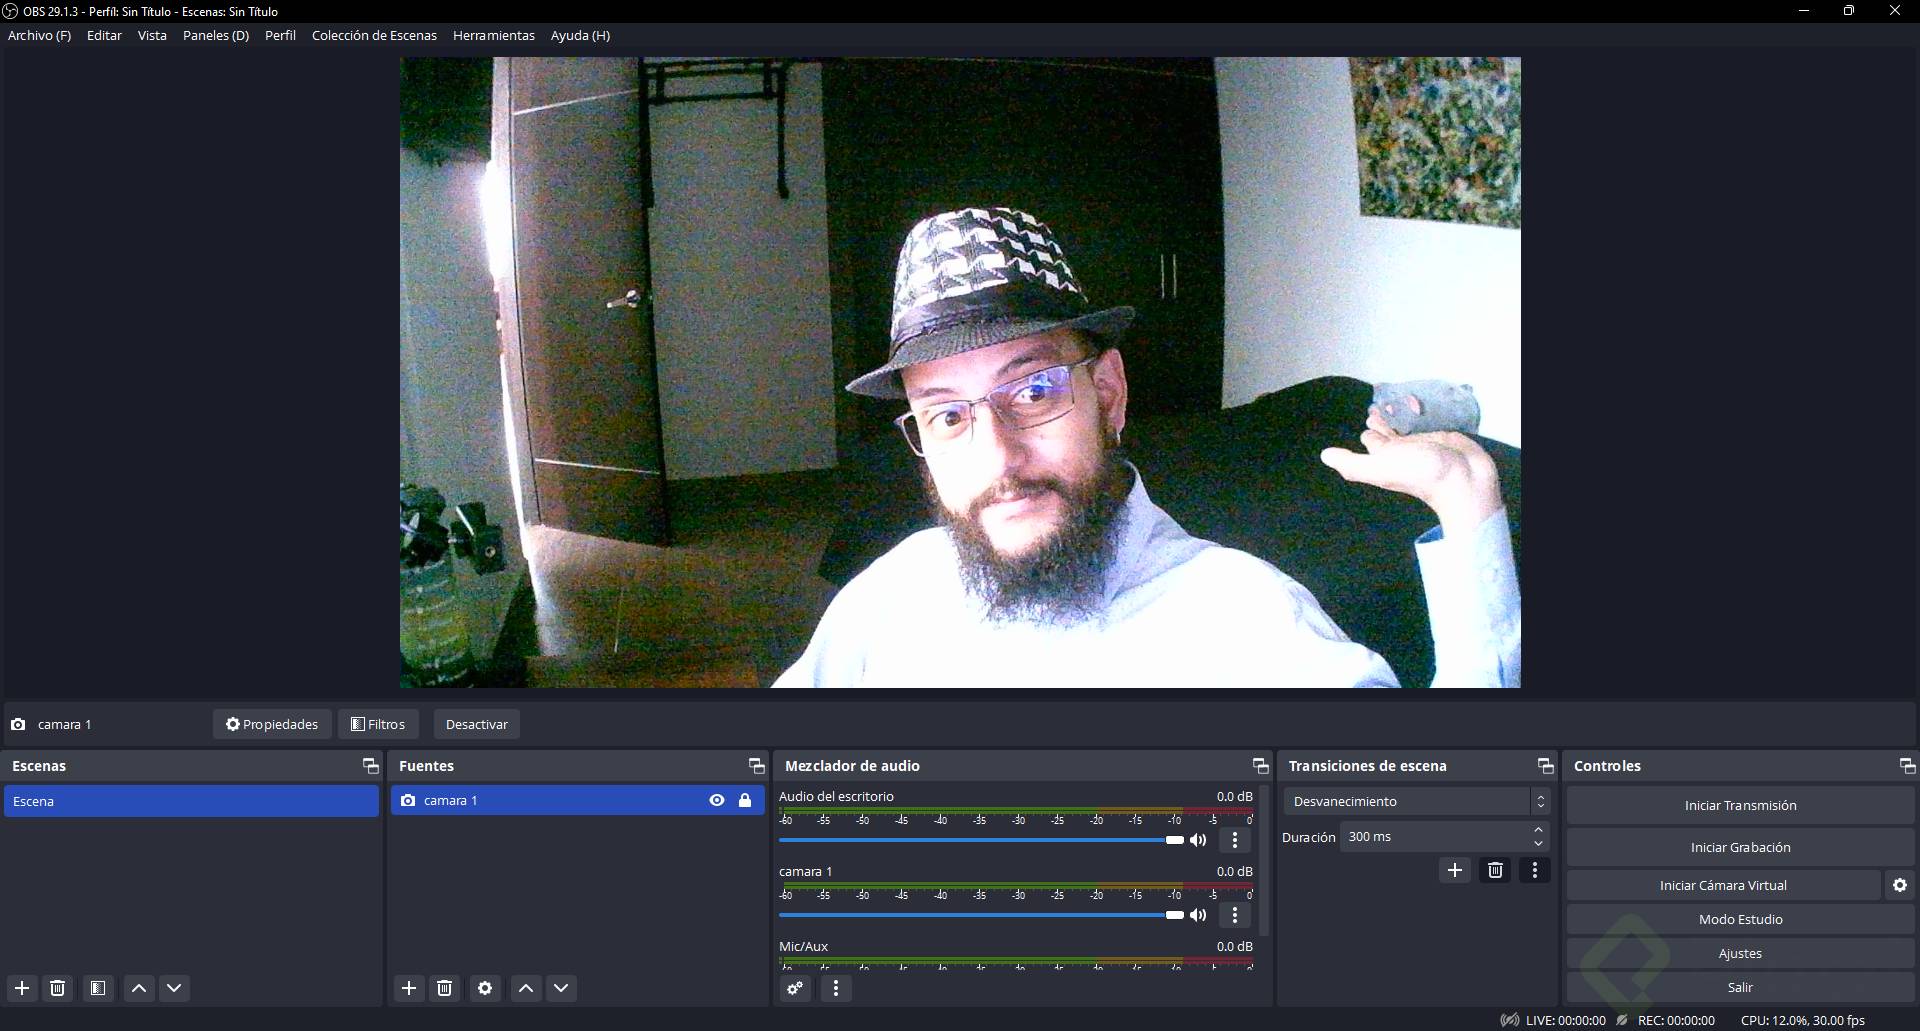The image size is (1920, 1031).
Task: Click Desactivar button for camara 1
Action: [476, 724]
